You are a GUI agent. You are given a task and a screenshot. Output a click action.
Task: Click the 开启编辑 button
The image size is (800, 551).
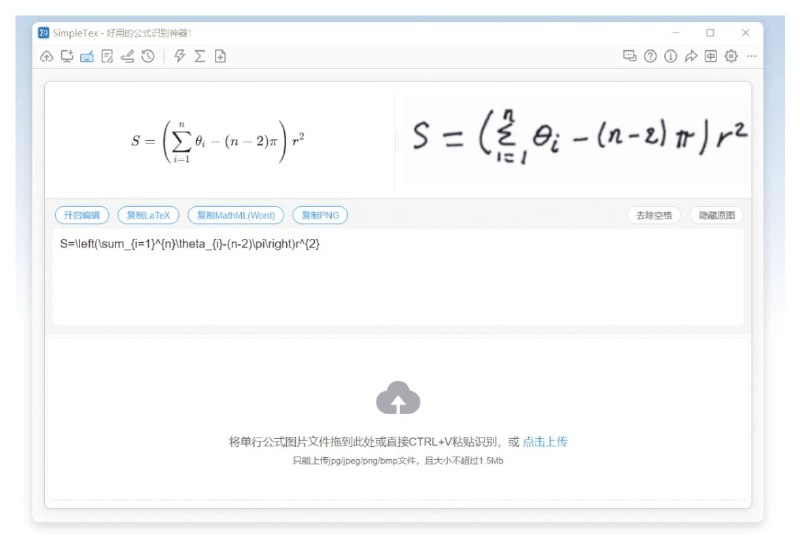click(x=82, y=215)
